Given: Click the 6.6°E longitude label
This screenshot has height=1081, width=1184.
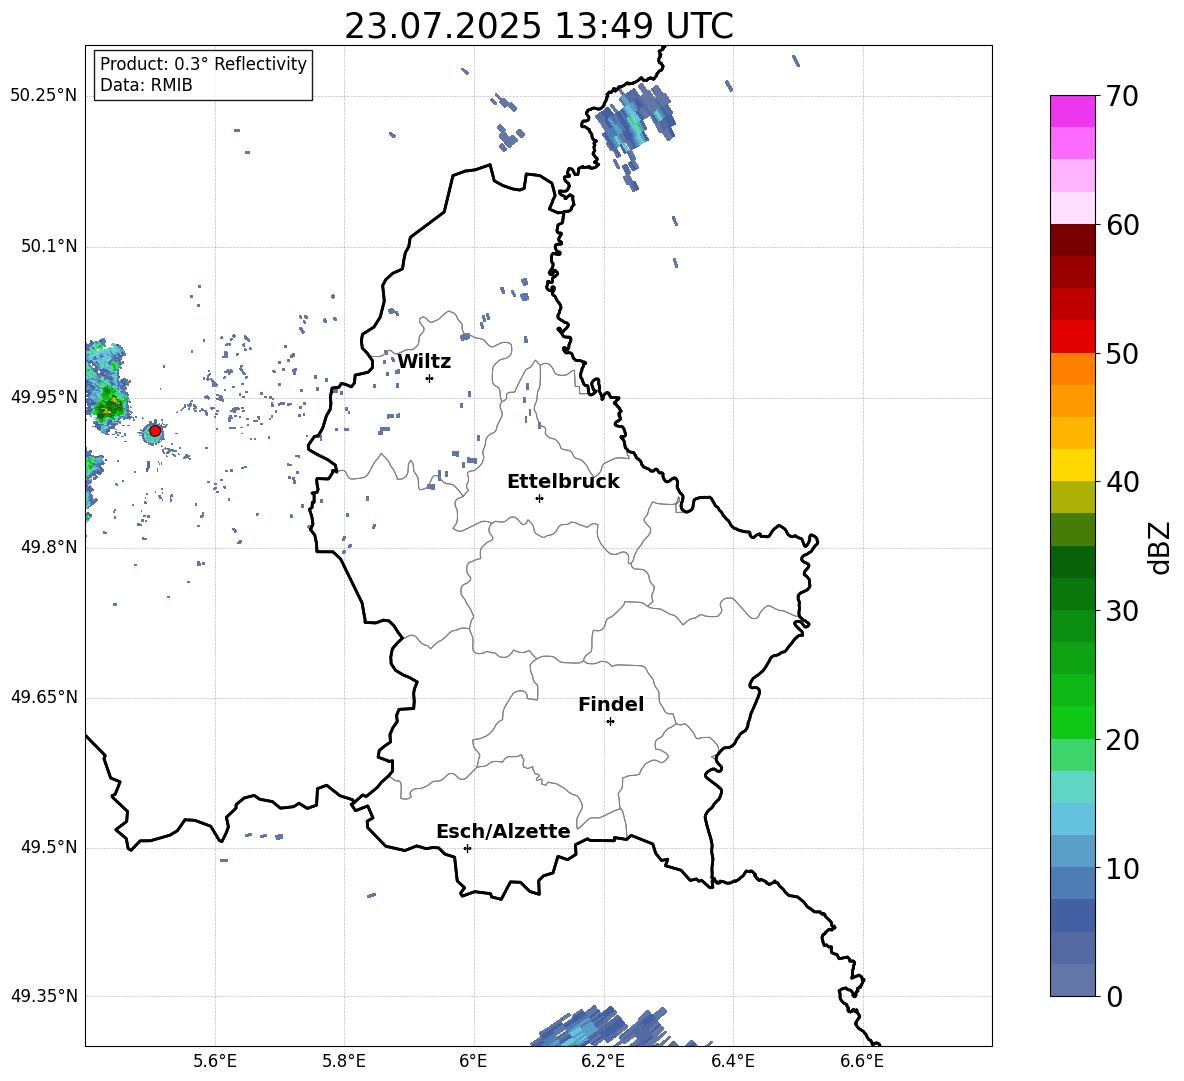Looking at the screenshot, I should tap(862, 1061).
